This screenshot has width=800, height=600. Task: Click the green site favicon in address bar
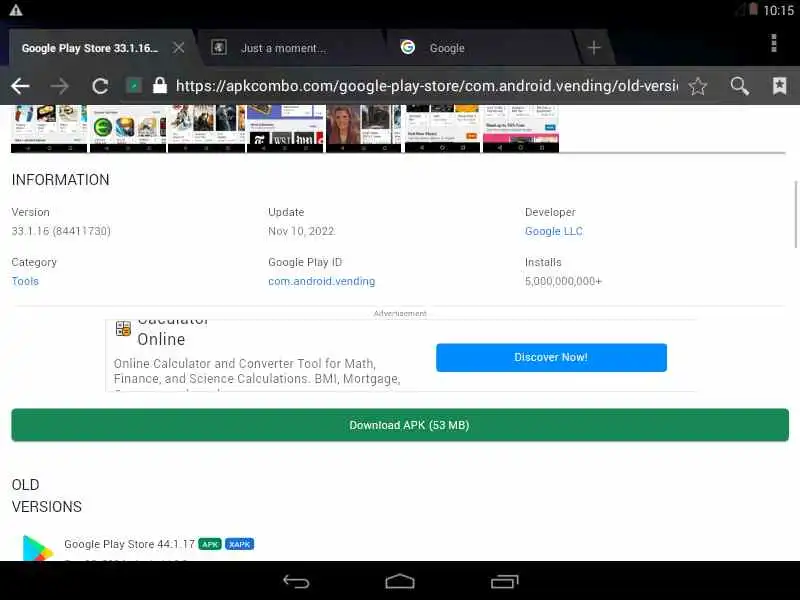click(134, 86)
